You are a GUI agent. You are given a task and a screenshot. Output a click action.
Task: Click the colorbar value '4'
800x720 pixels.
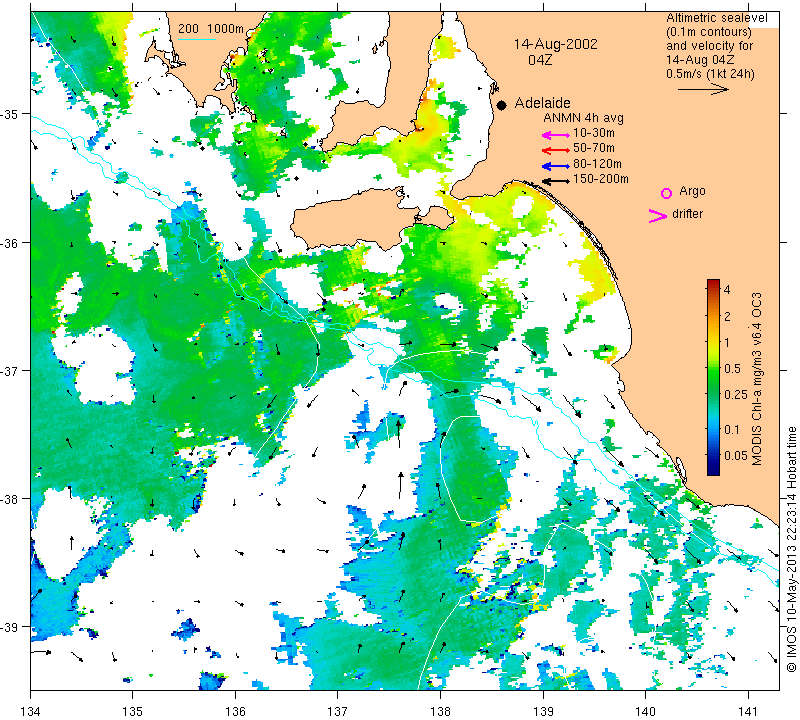tap(727, 290)
